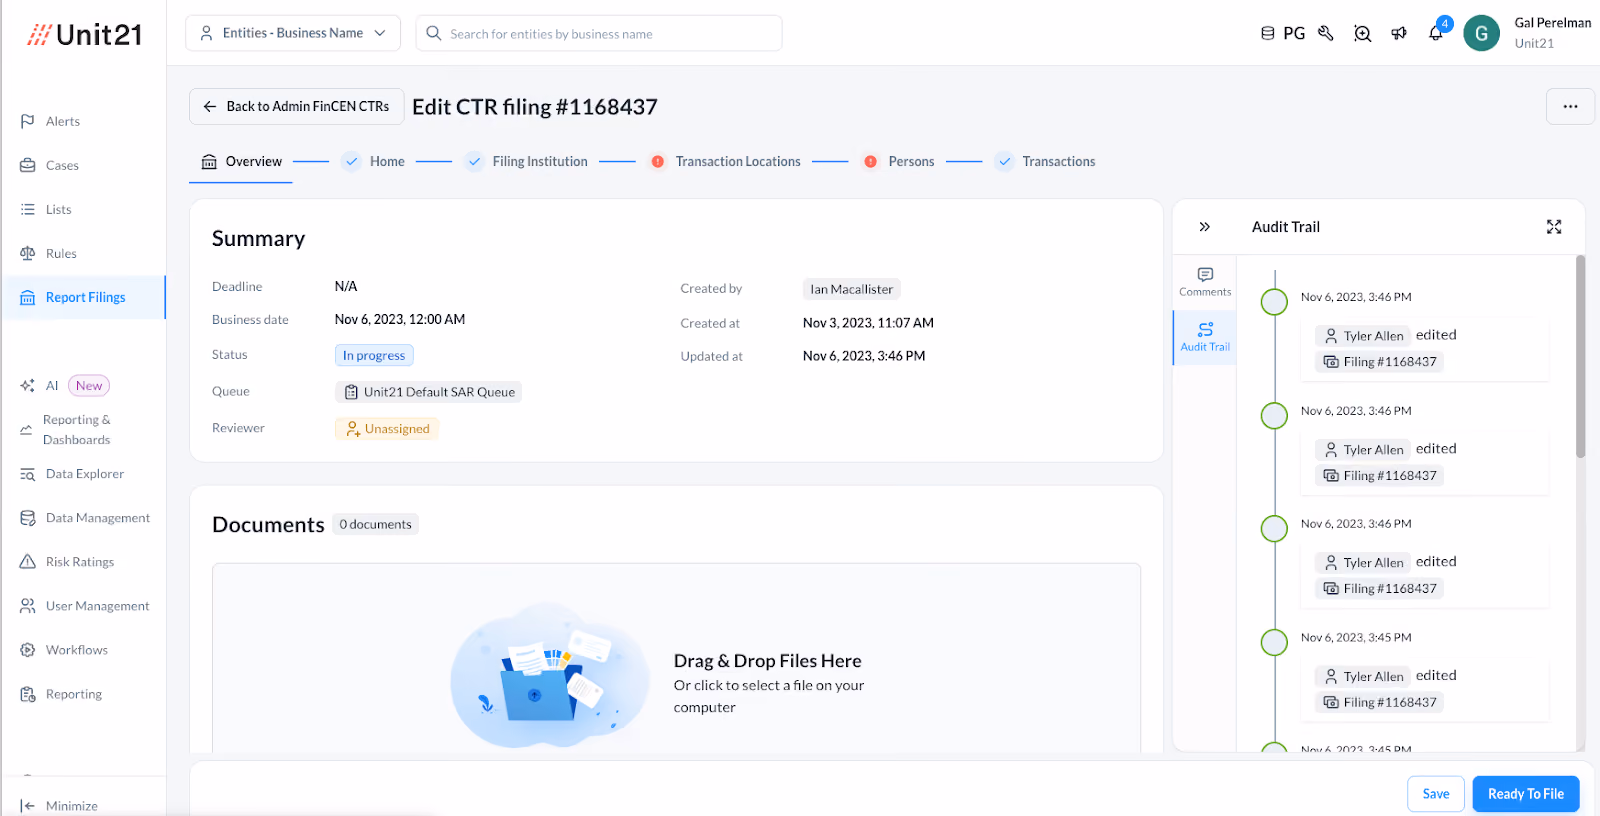Image resolution: width=1600 pixels, height=816 pixels.
Task: Open the Comments panel tab
Action: tap(1205, 282)
